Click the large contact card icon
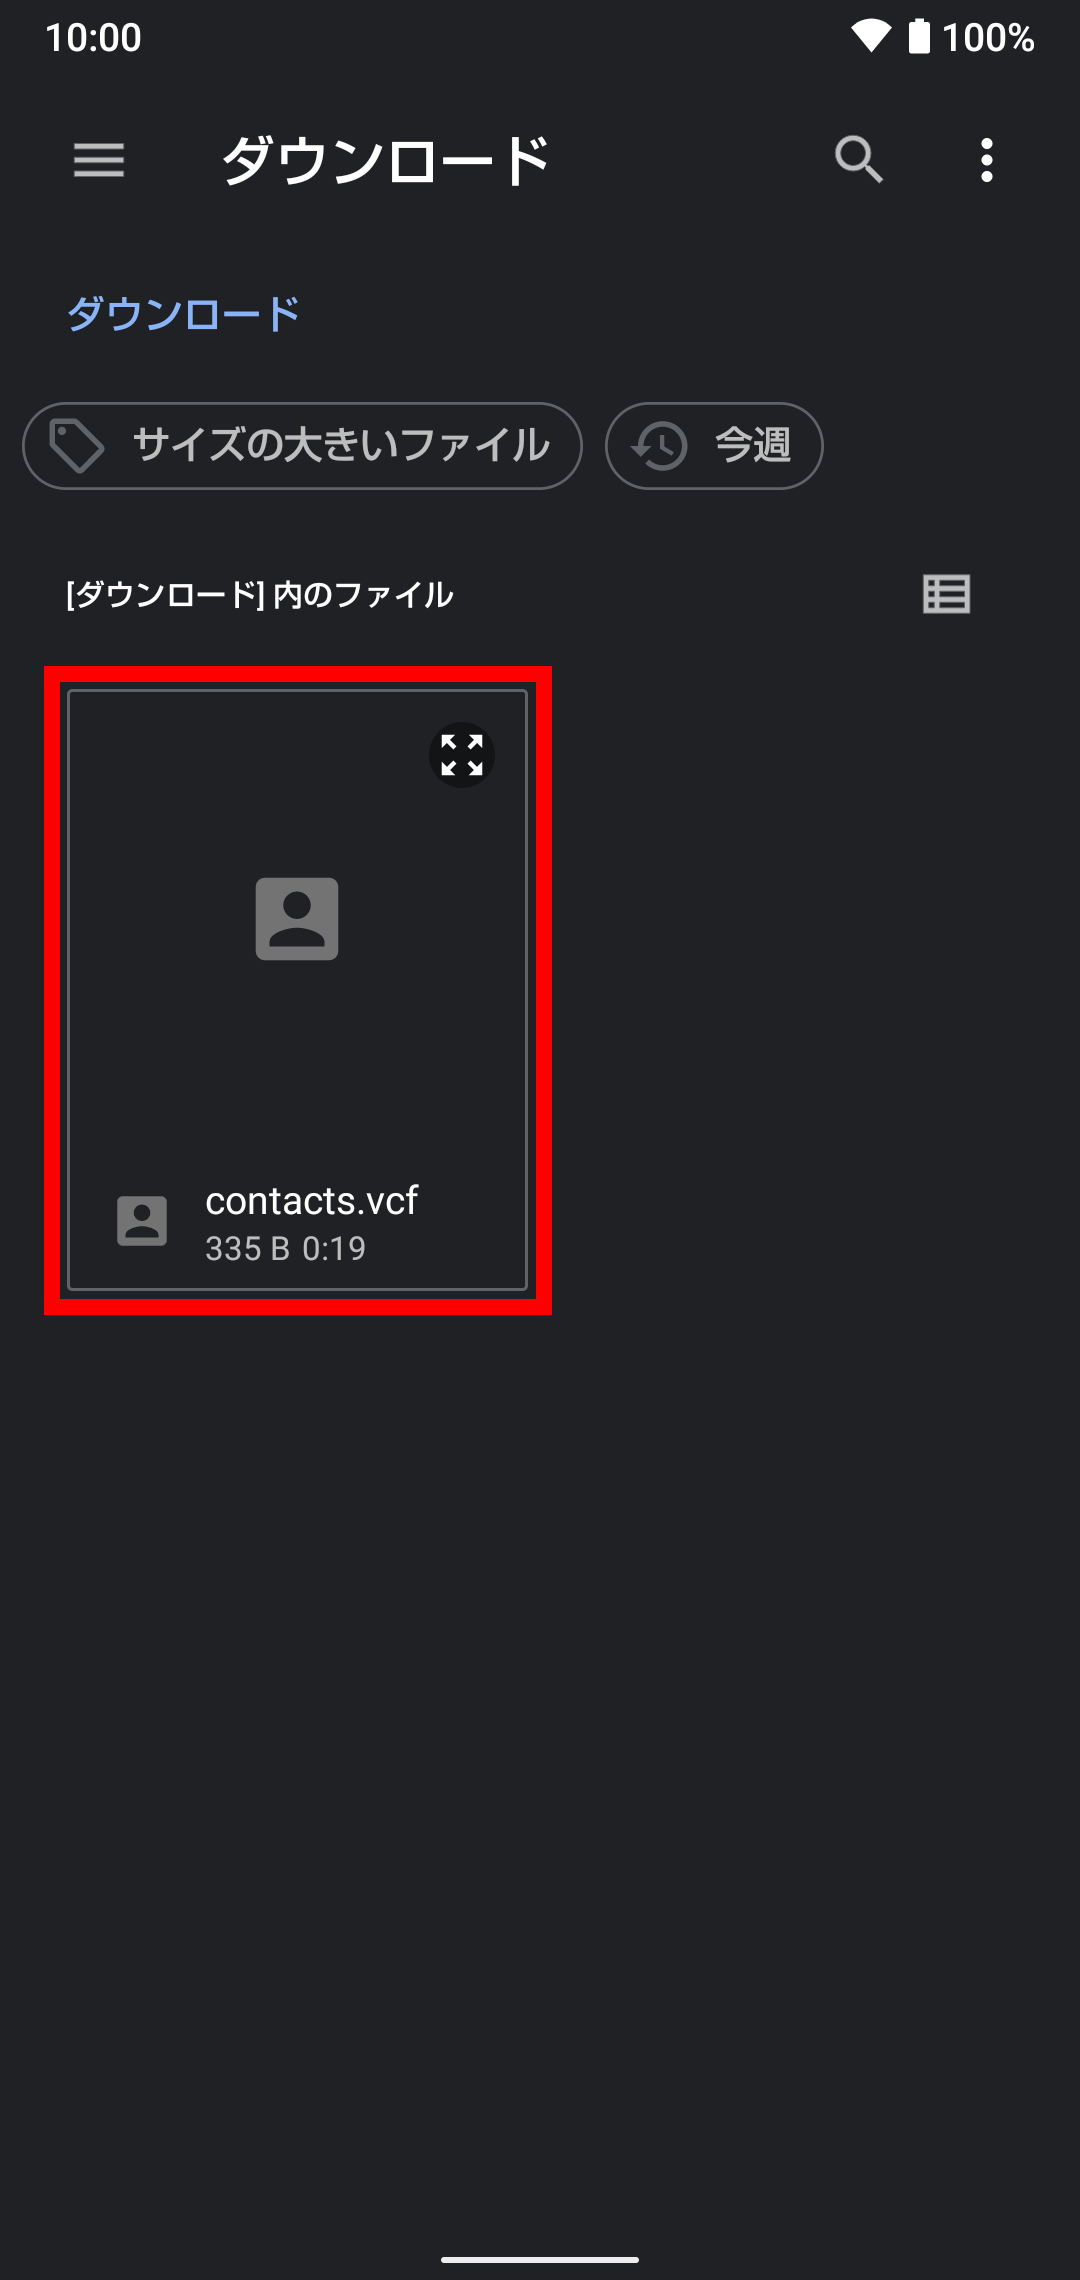 (297, 919)
